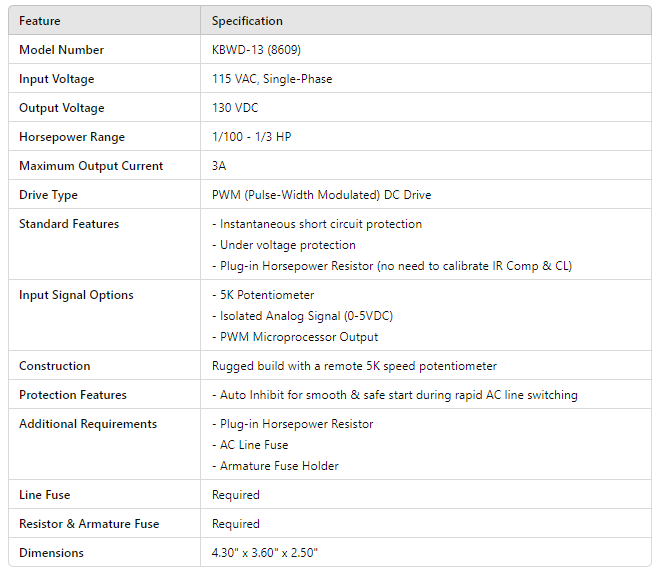This screenshot has width=659, height=572.
Task: Click the Instantaneous short circuit protection line
Action: tap(317, 224)
